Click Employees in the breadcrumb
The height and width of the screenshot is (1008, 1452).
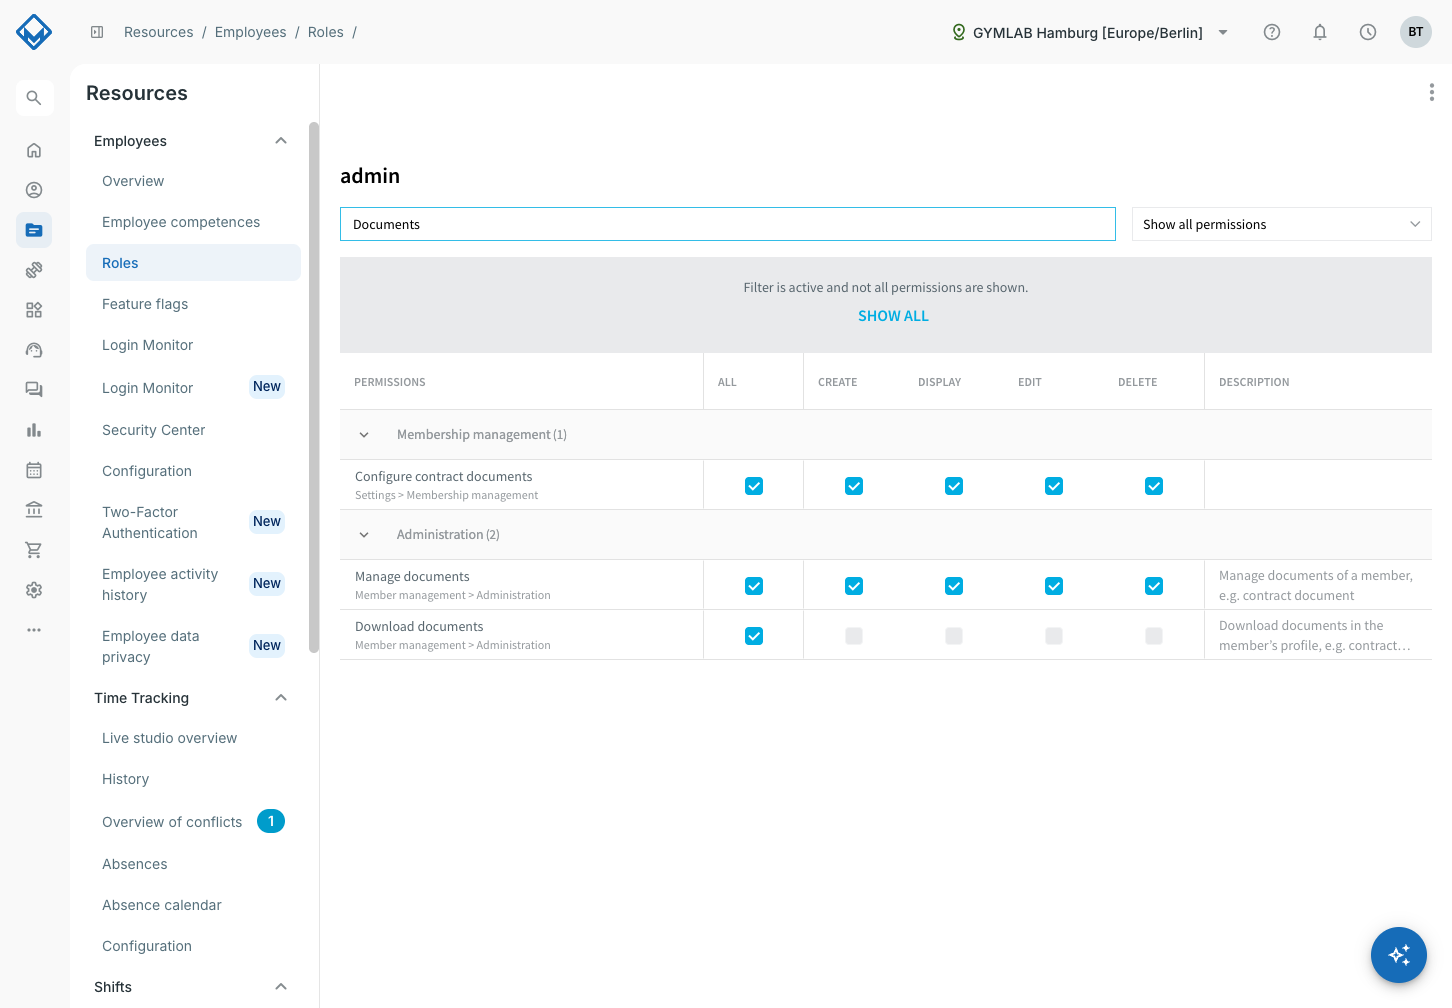point(250,32)
